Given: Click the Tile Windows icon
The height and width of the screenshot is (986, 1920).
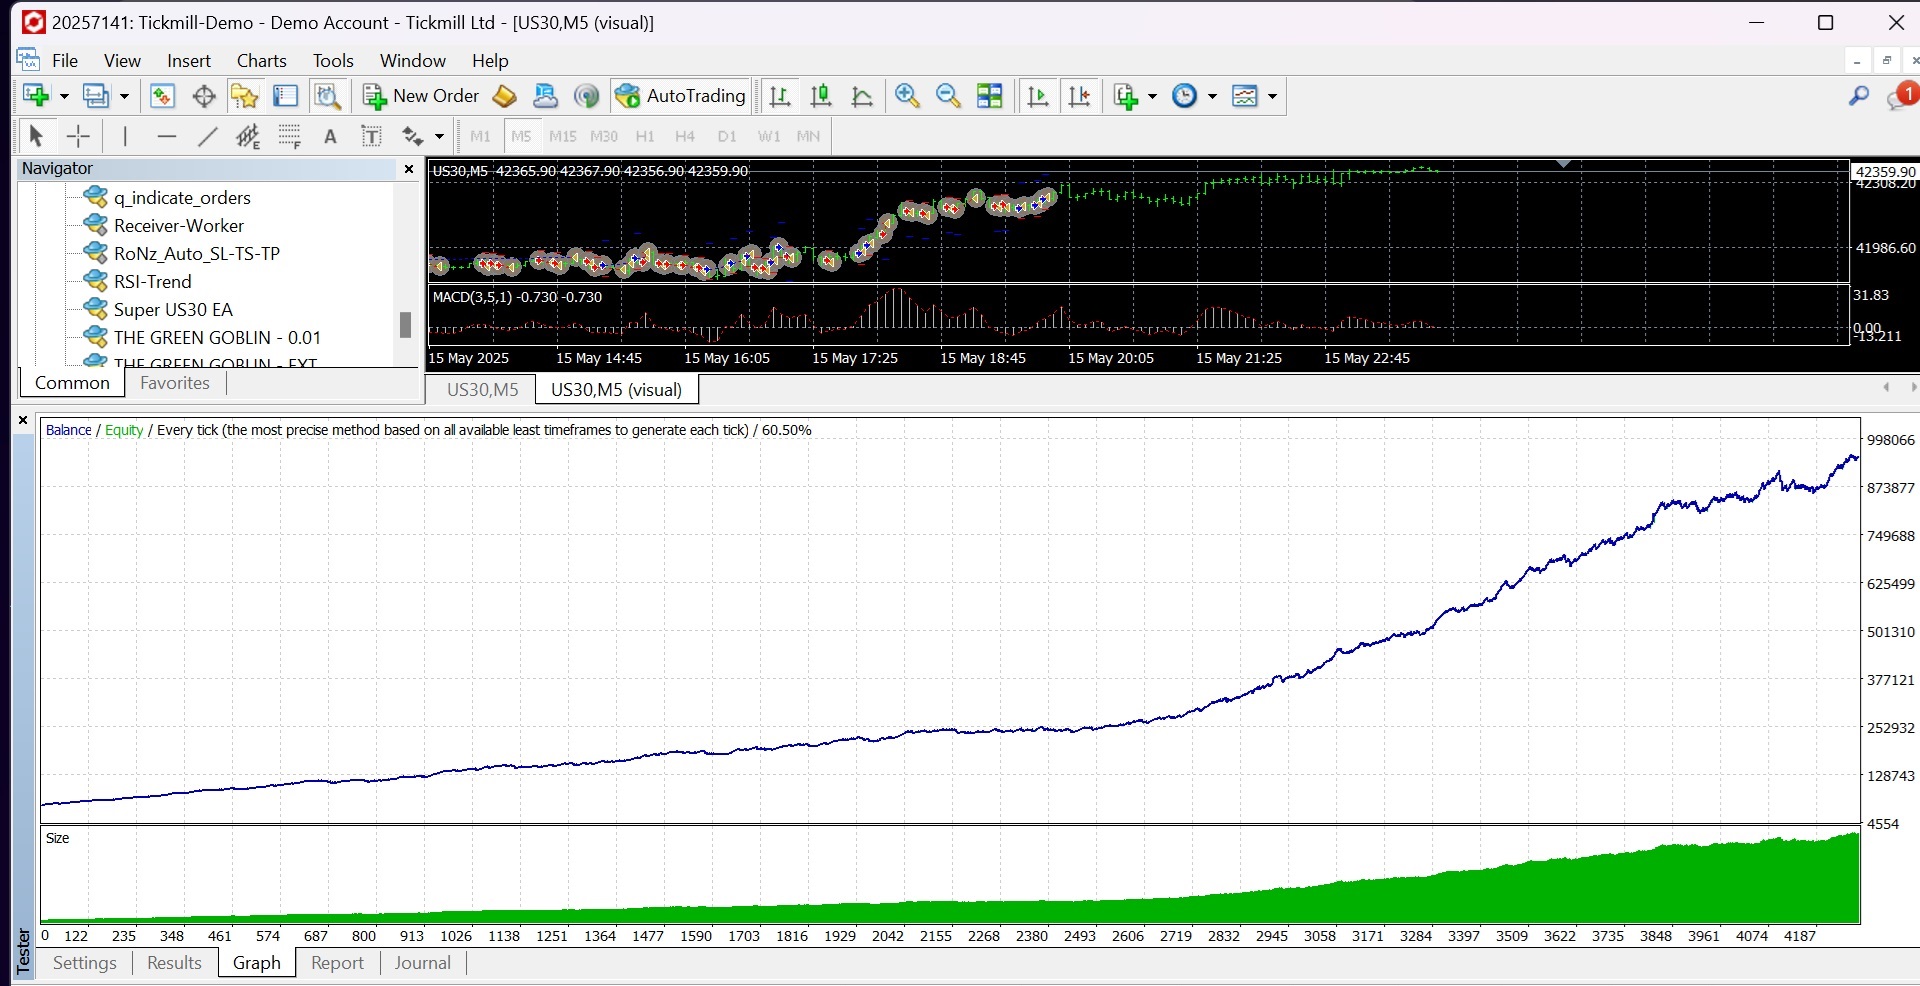Looking at the screenshot, I should click(x=990, y=96).
